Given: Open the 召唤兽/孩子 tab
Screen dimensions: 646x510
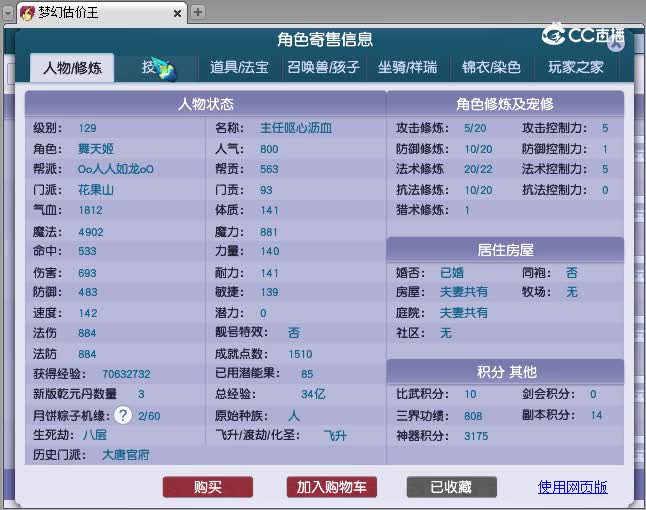Looking at the screenshot, I should pos(323,68).
